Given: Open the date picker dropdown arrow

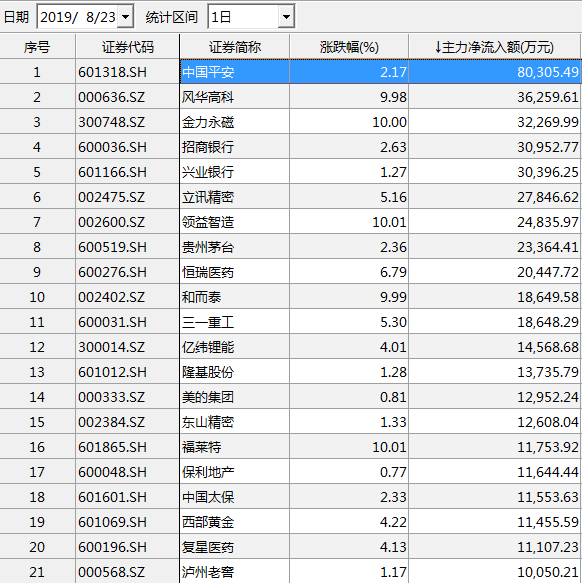Looking at the screenshot, I should click(126, 17).
